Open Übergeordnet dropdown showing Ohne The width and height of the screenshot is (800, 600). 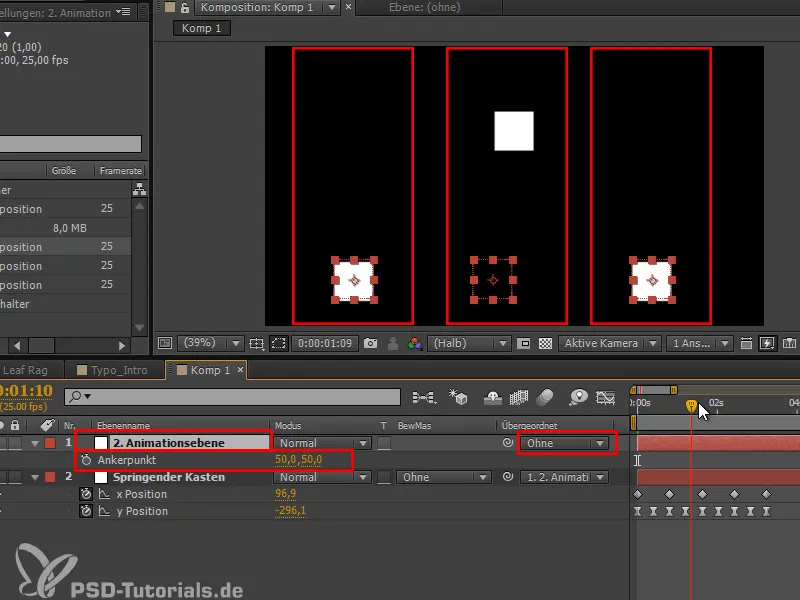coord(564,443)
